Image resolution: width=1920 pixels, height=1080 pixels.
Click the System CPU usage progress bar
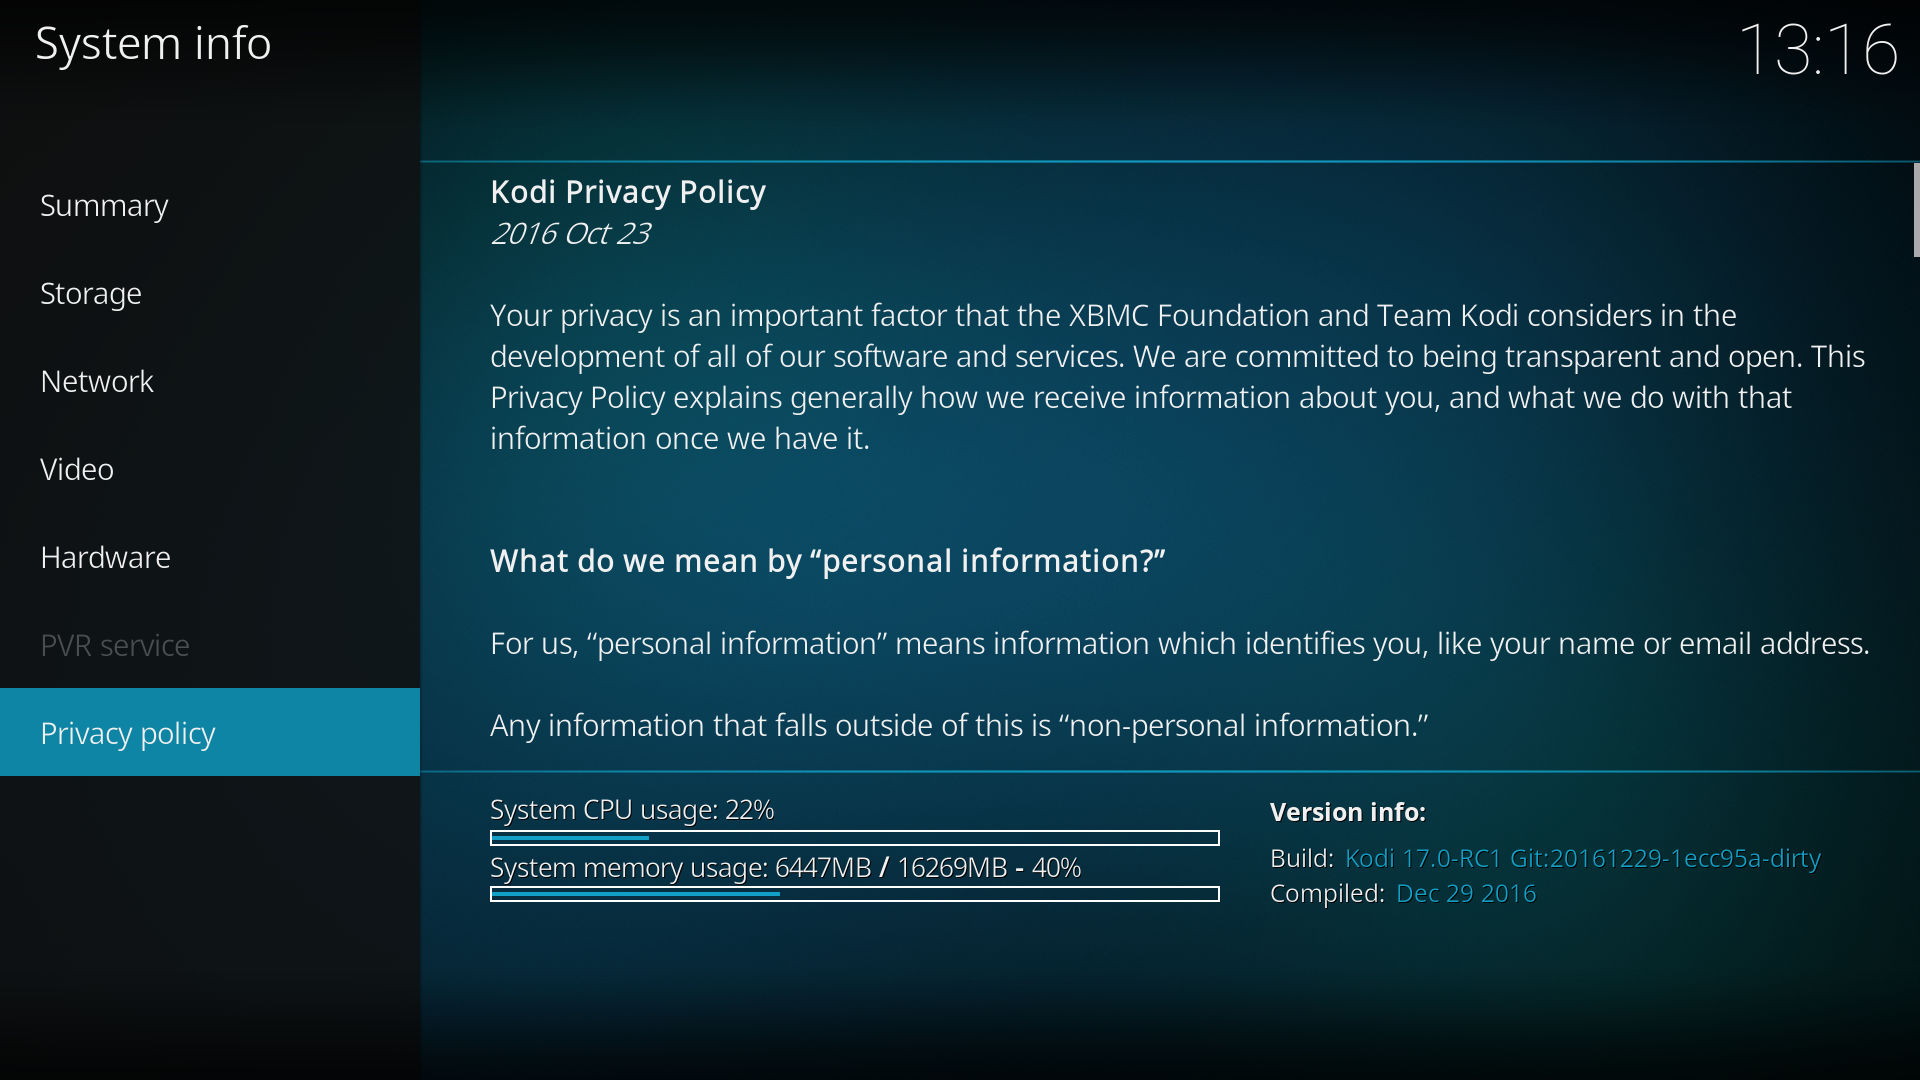855,838
